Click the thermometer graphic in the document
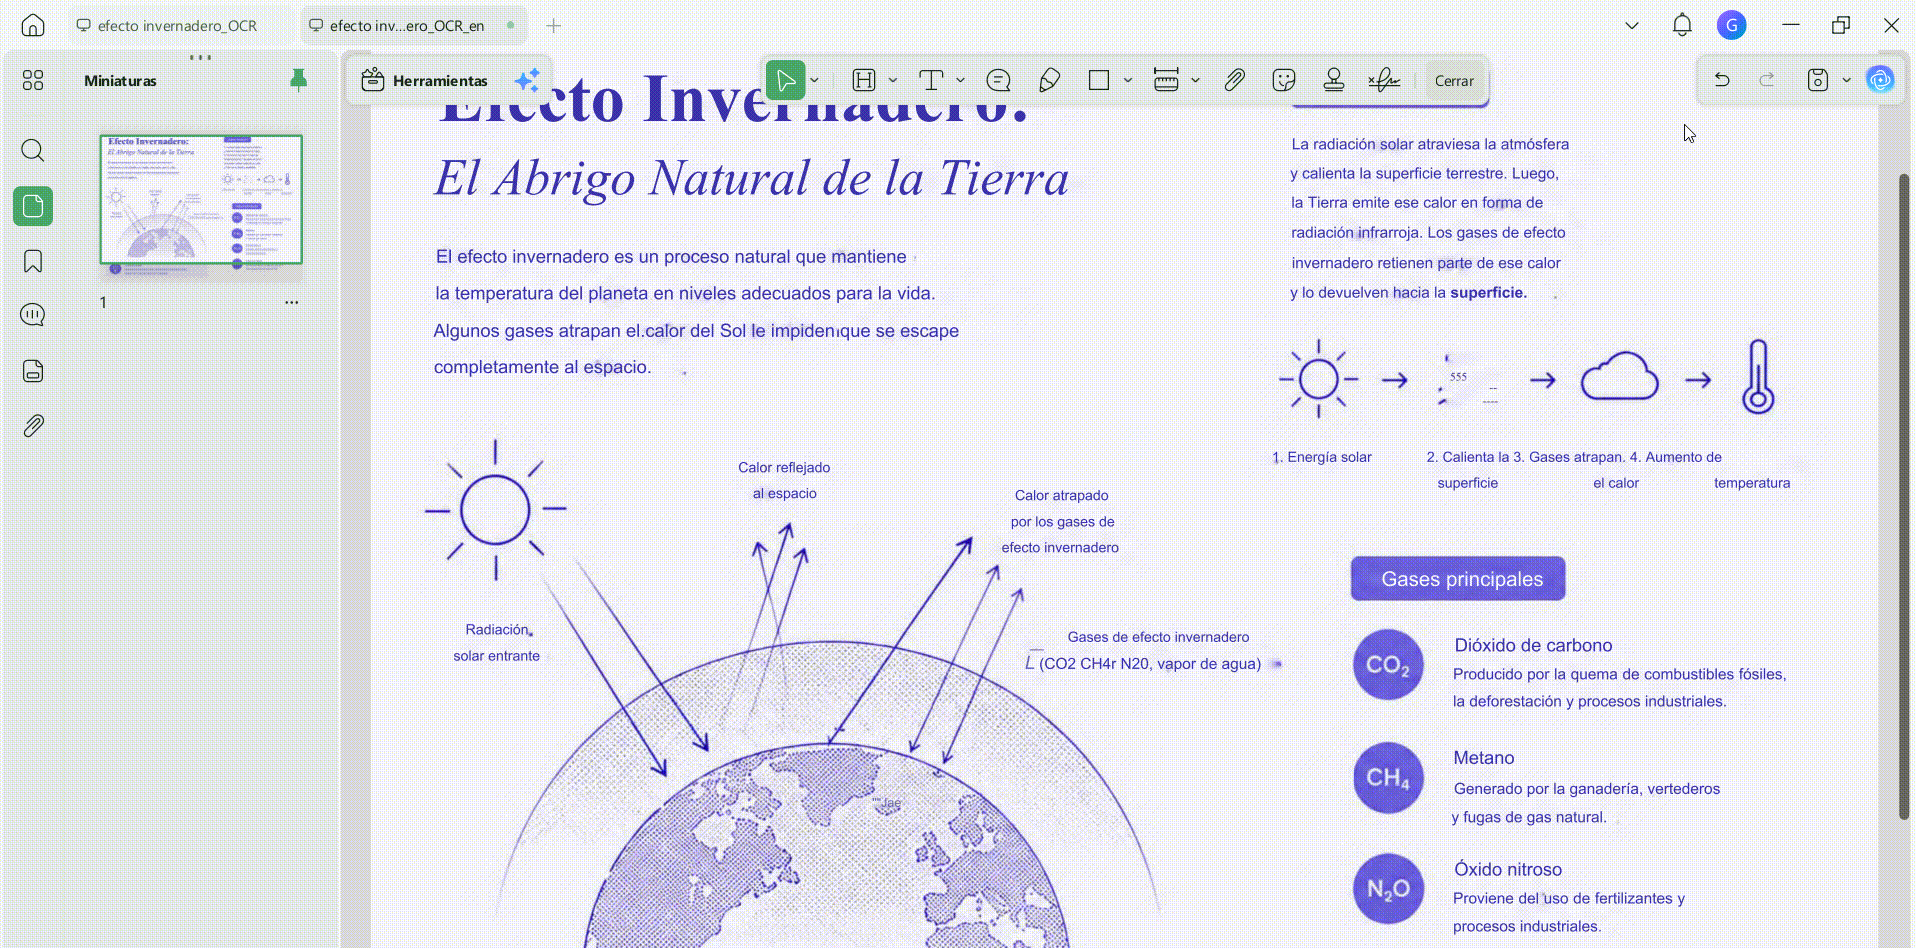This screenshot has width=1916, height=948. coord(1758,377)
